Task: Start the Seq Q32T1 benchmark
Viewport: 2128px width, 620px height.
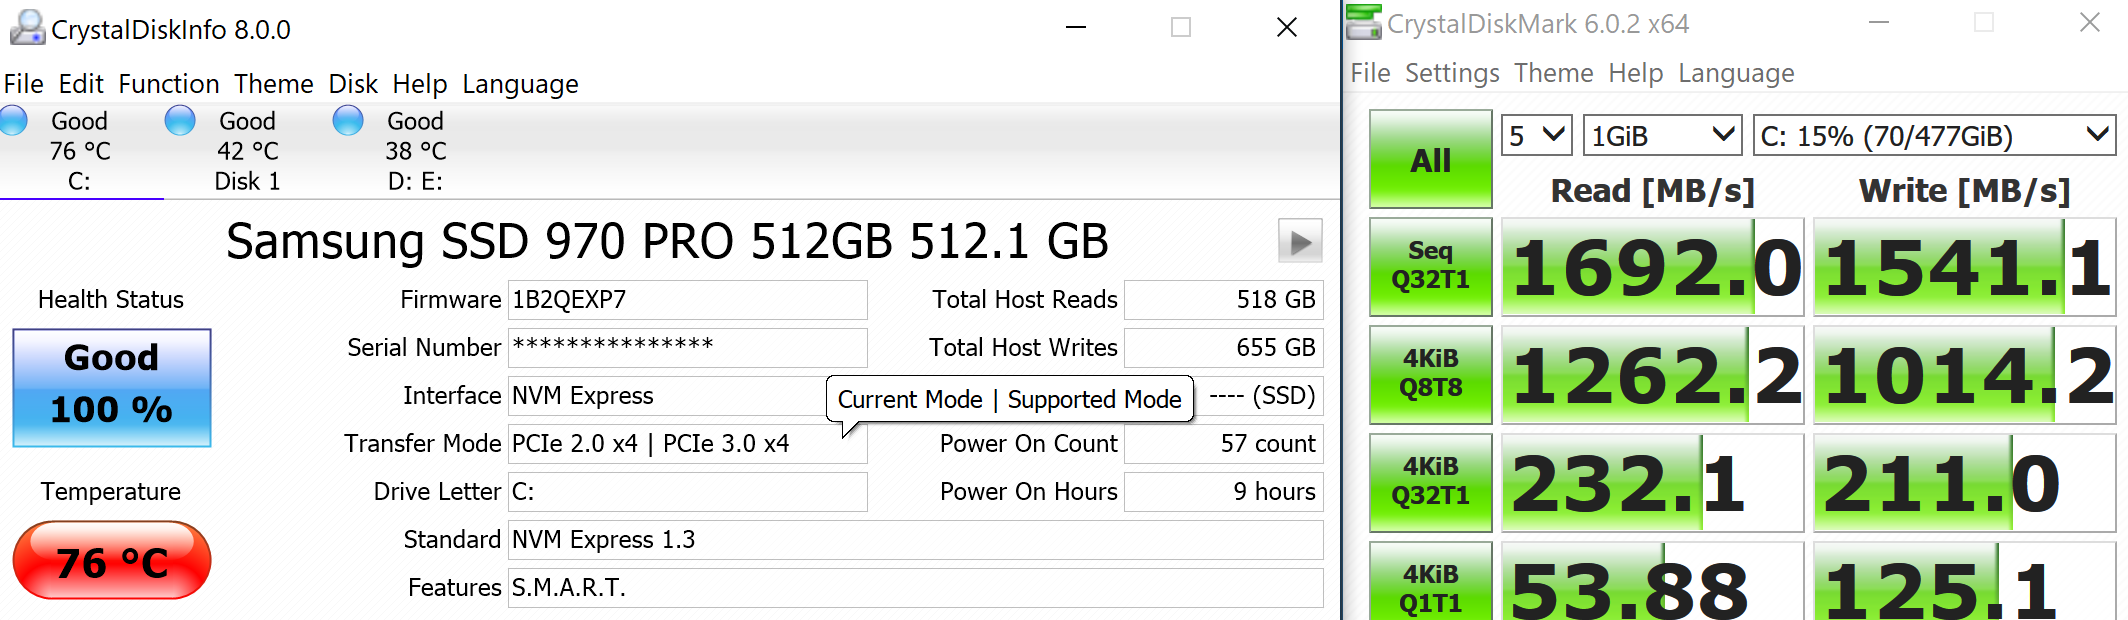Action: tap(1430, 266)
